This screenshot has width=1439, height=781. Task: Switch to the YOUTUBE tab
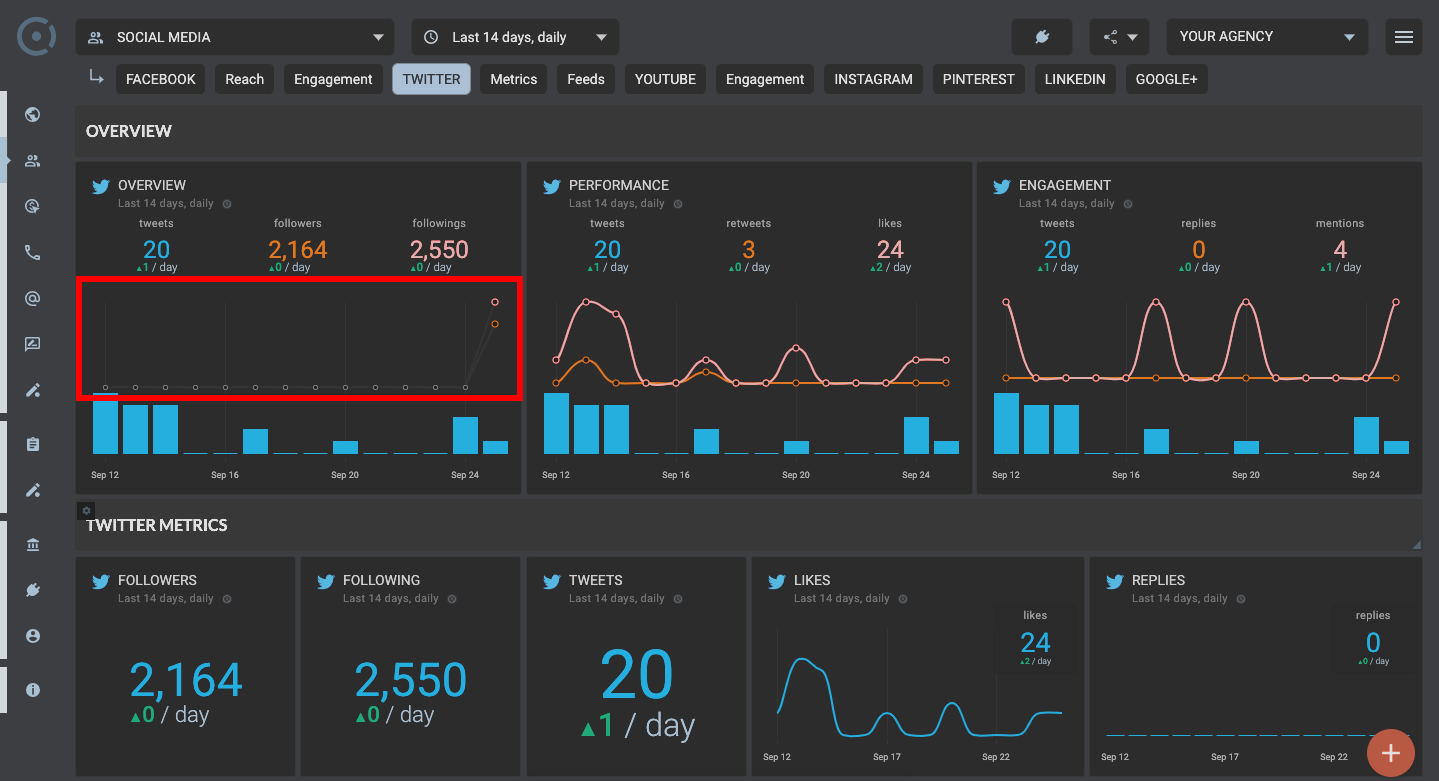[665, 79]
